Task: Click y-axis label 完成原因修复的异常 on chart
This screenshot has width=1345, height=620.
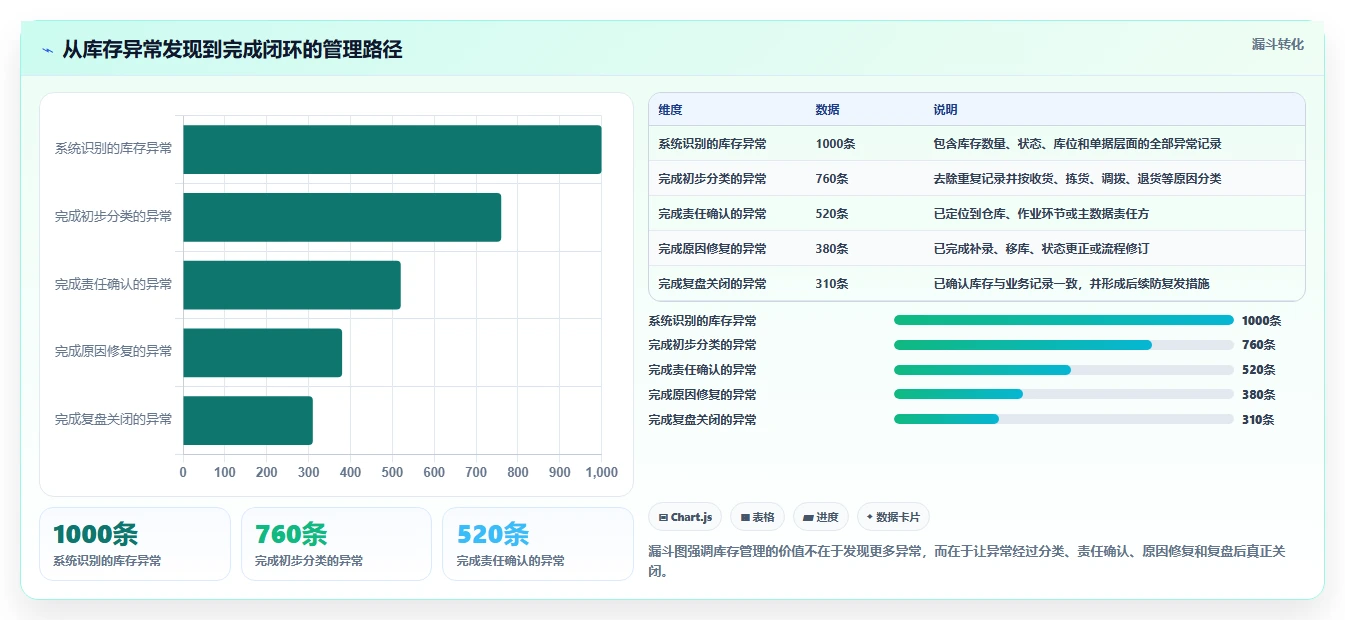Action: [113, 352]
